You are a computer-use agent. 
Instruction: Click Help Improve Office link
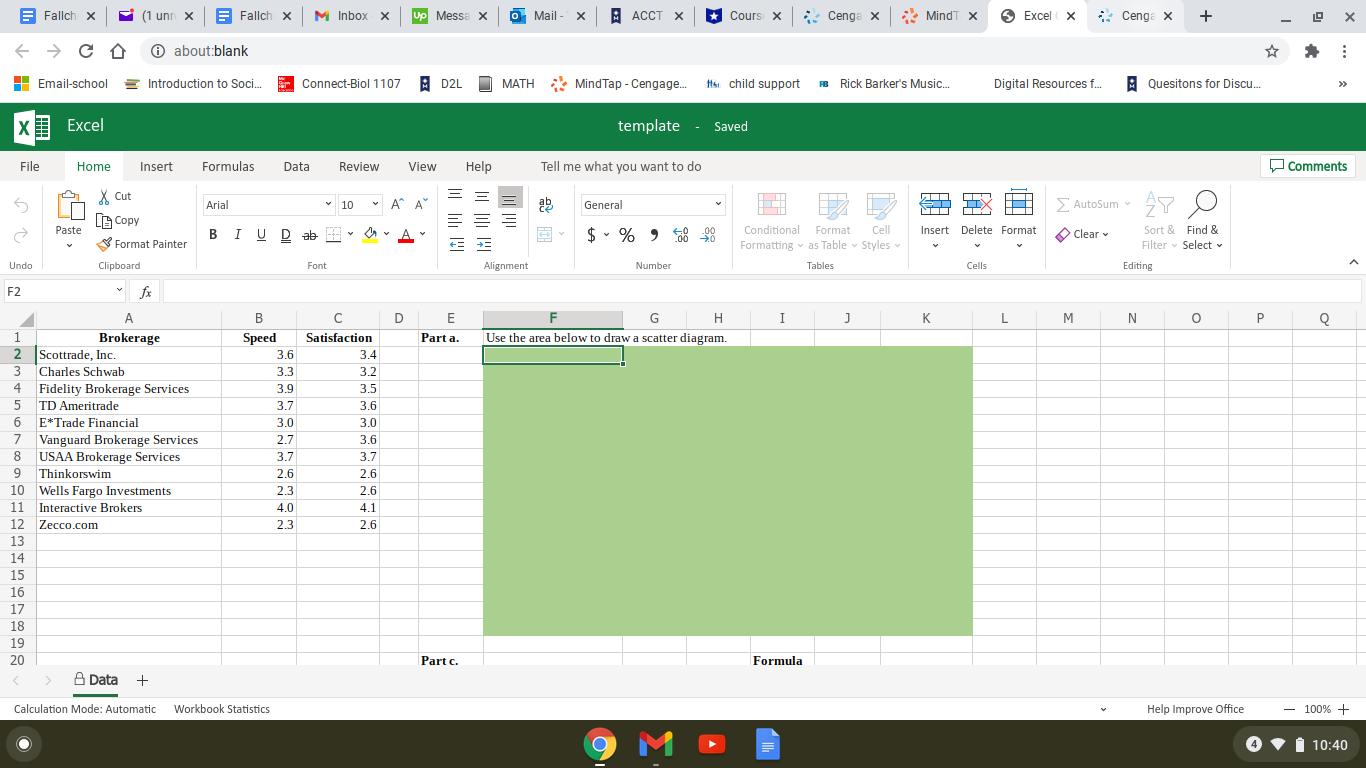(x=1195, y=709)
